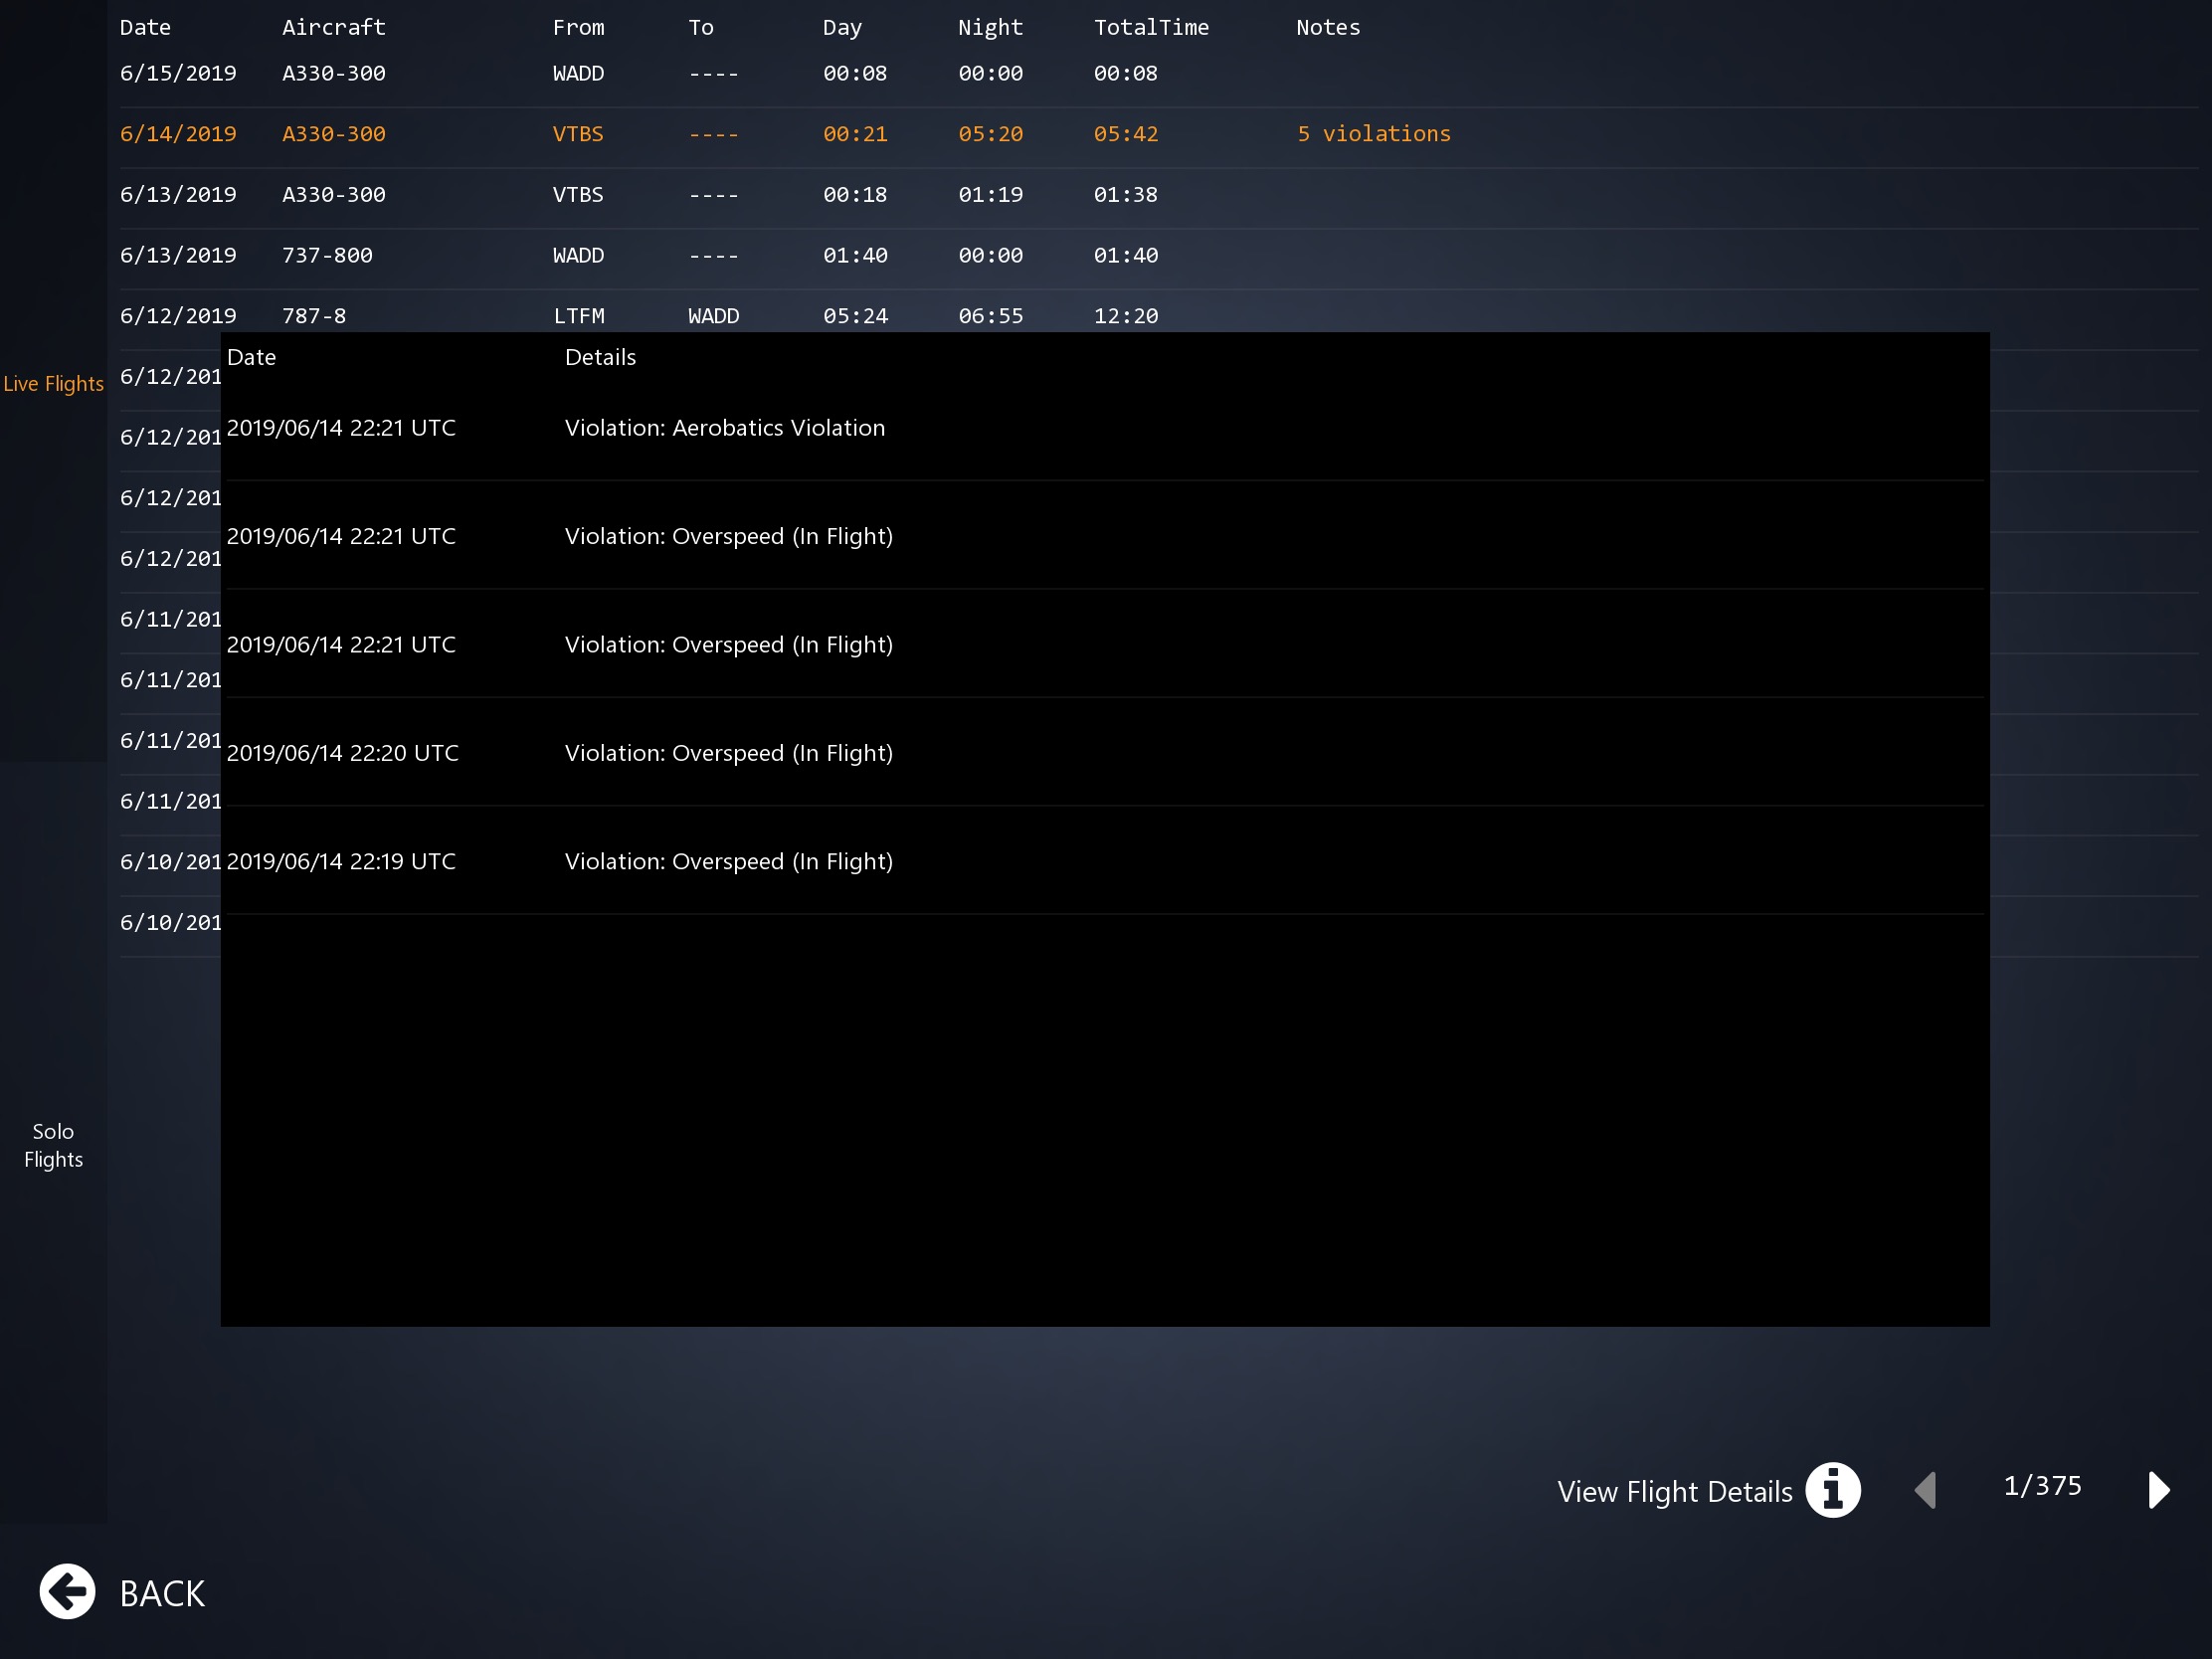The width and height of the screenshot is (2212, 1659).
Task: Switch to Solo Flights tab
Action: point(53,1145)
